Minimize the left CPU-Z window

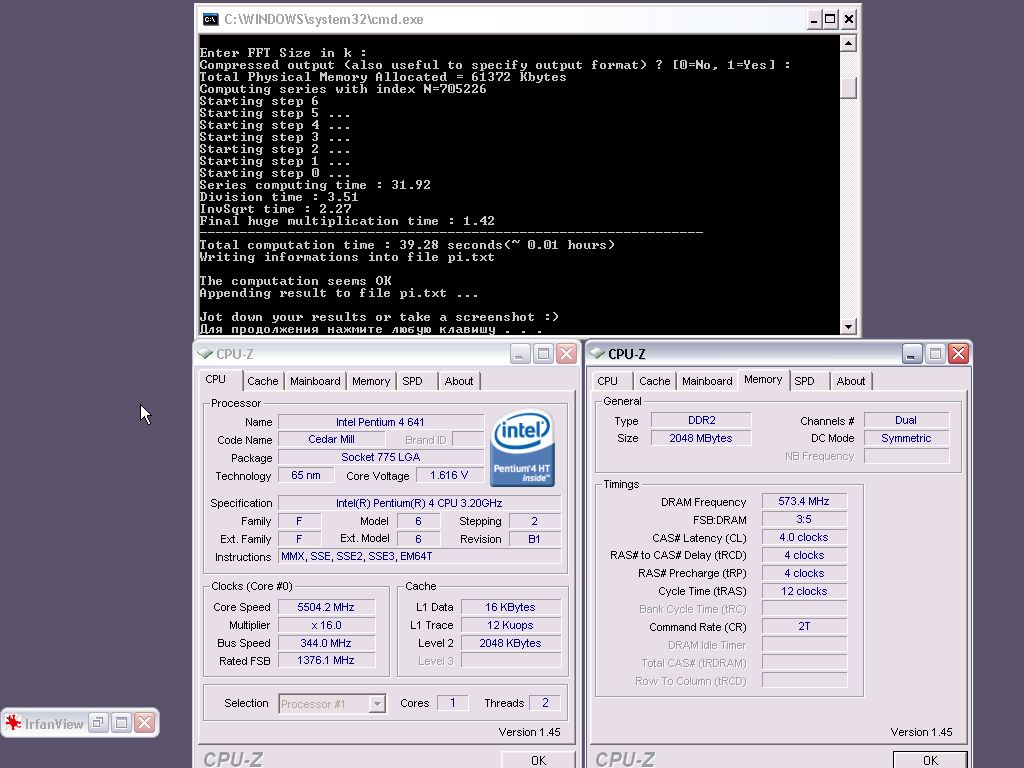coord(519,353)
